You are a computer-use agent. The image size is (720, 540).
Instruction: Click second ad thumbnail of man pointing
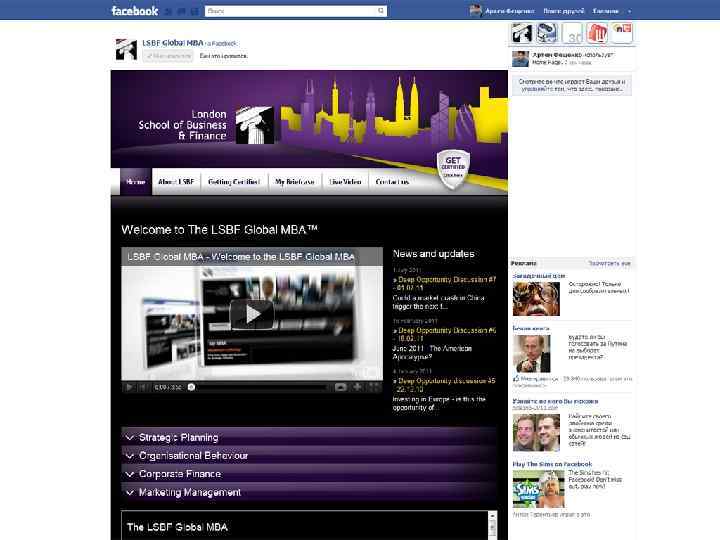coord(531,354)
